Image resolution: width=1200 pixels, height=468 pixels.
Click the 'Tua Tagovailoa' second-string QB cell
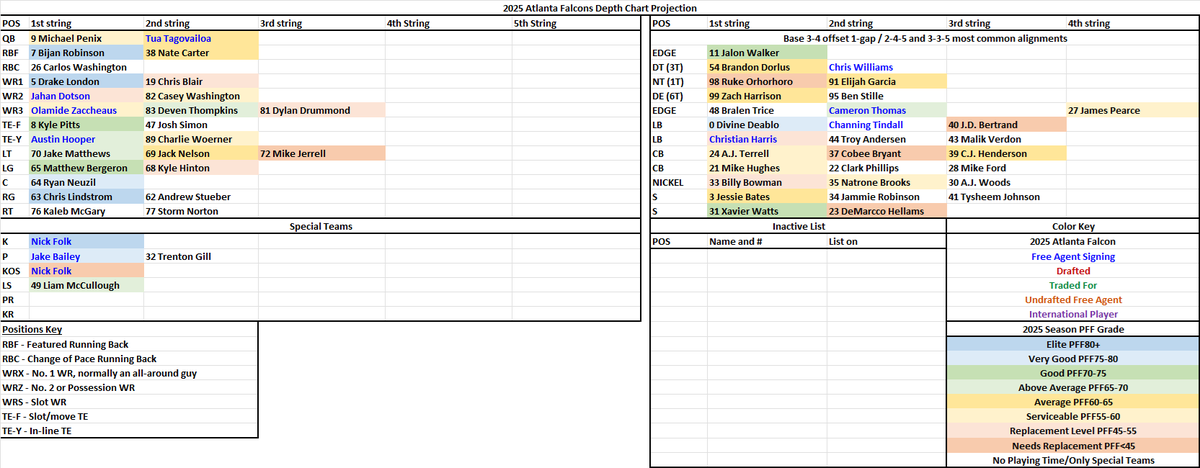click(x=200, y=37)
